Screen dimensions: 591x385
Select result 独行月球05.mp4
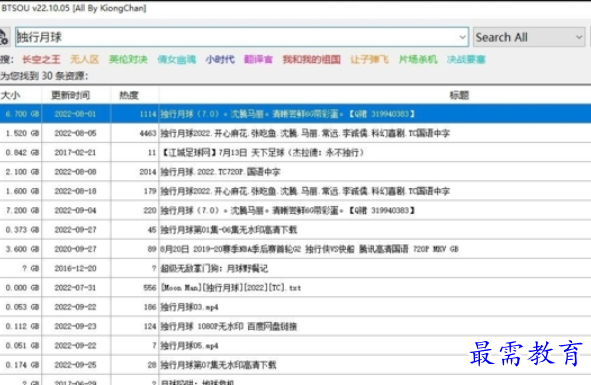point(296,345)
